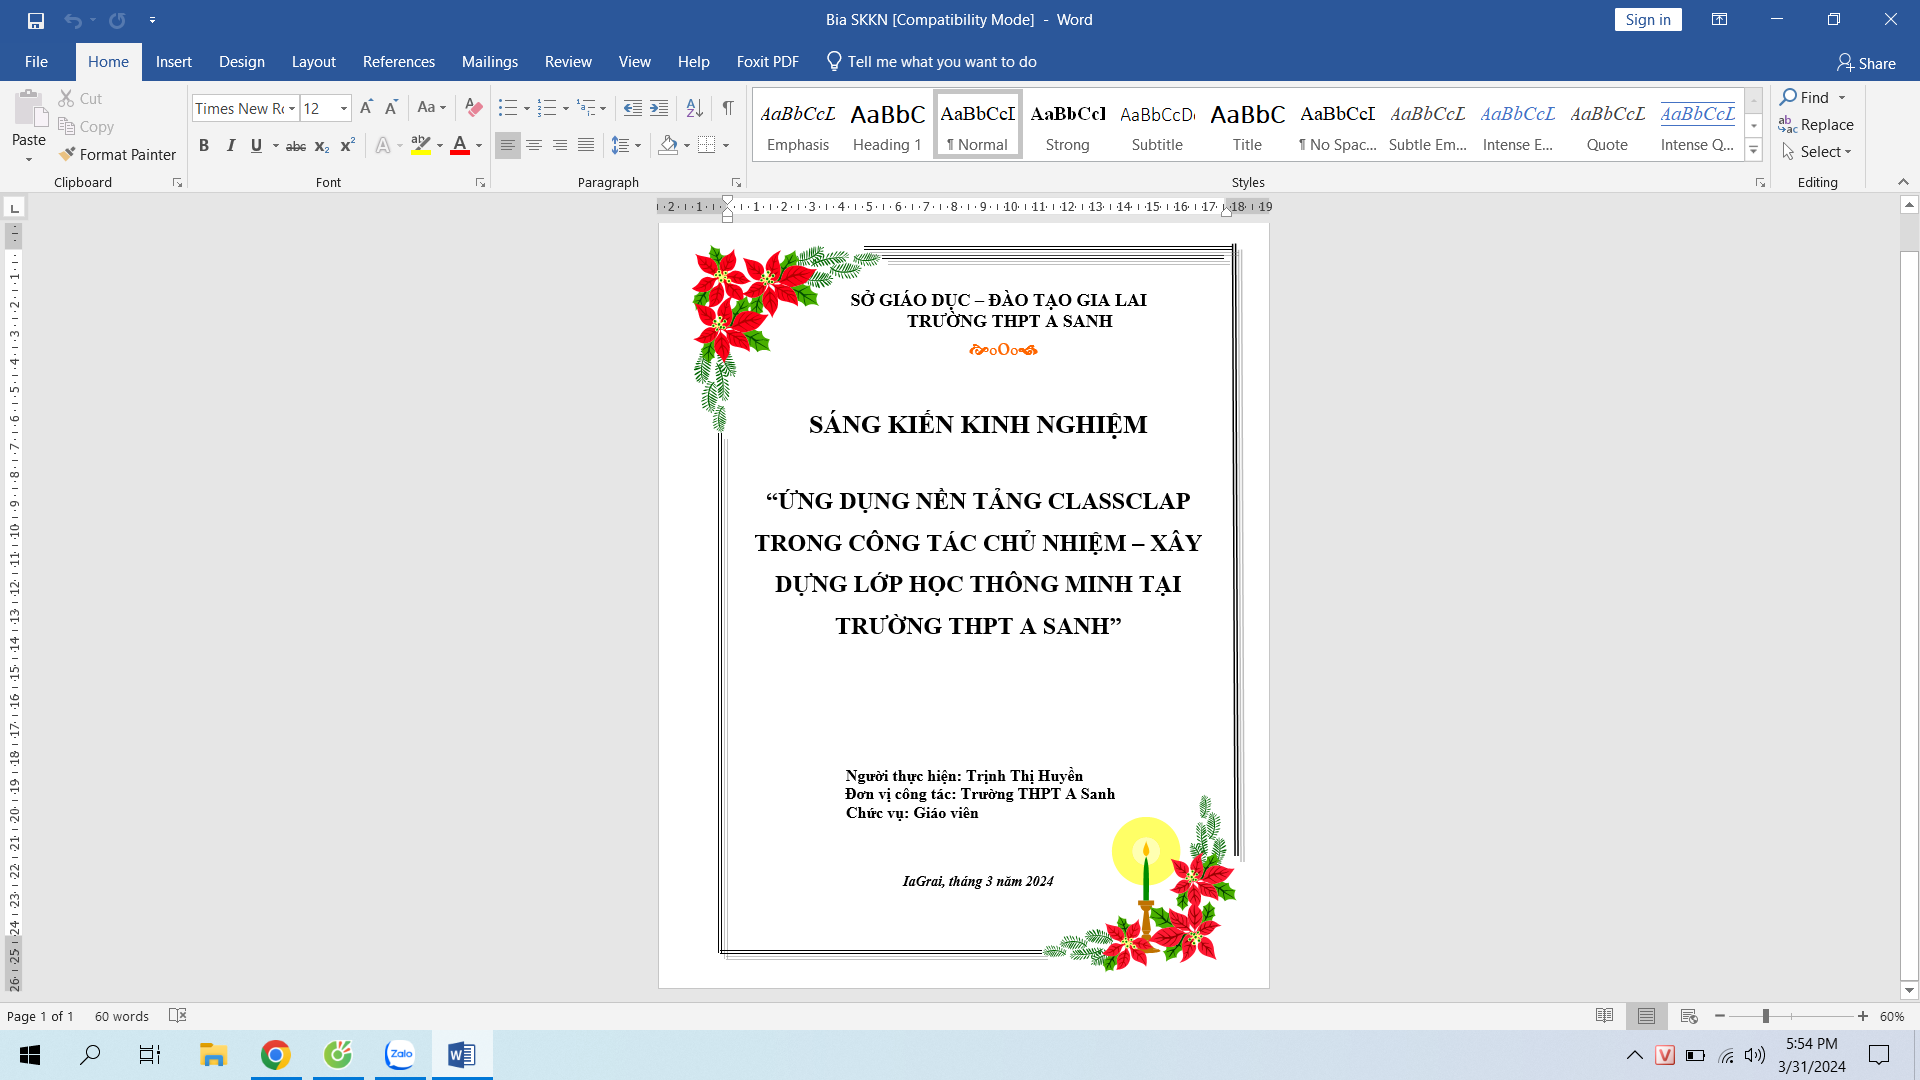Screen dimensions: 1920x1080
Task: Click the red font color button
Action: pos(460,146)
